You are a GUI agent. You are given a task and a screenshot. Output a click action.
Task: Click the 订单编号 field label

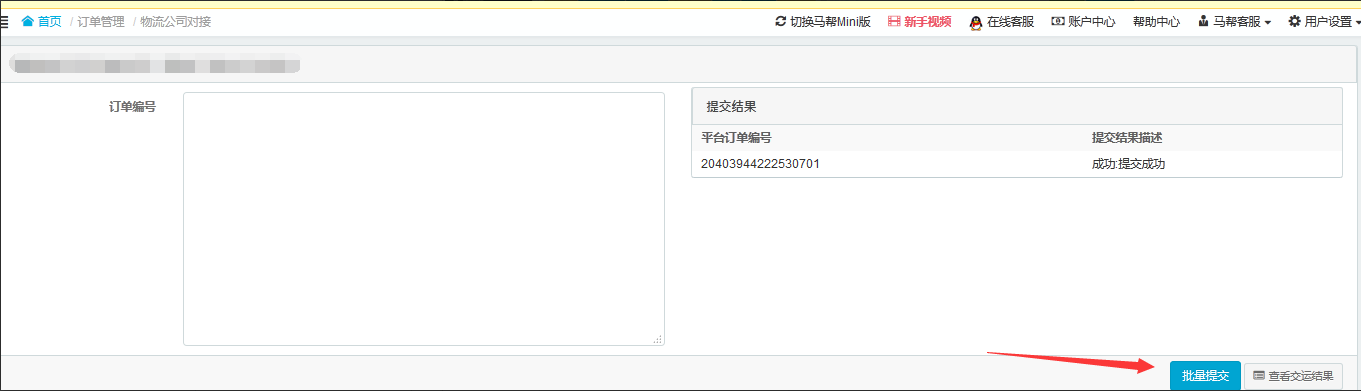pos(132,106)
